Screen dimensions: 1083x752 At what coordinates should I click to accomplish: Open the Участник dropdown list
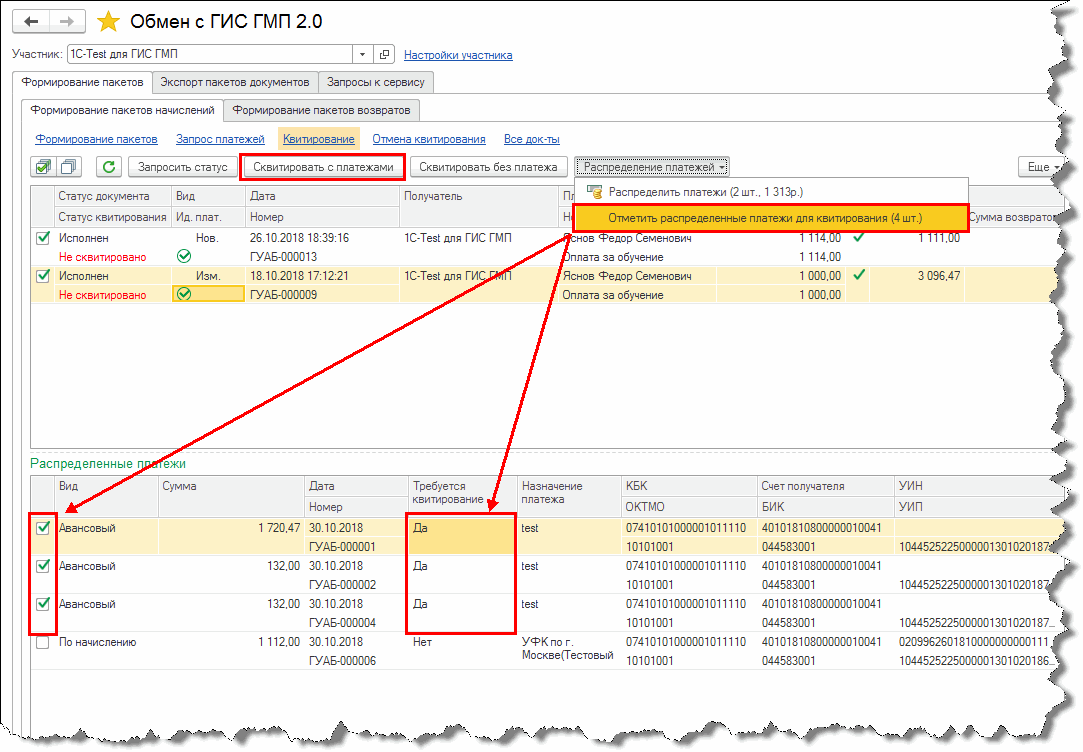[x=363, y=54]
